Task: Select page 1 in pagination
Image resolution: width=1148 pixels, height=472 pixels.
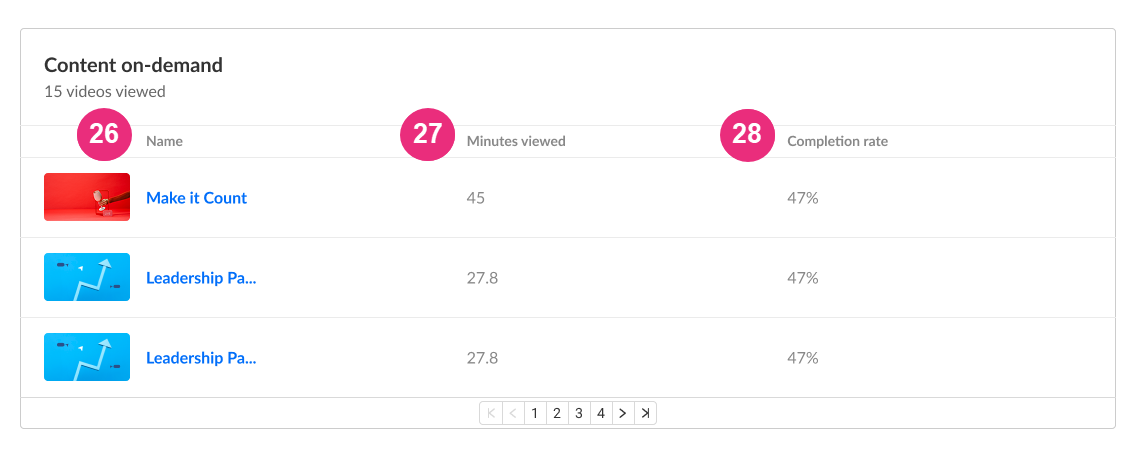Action: click(535, 413)
